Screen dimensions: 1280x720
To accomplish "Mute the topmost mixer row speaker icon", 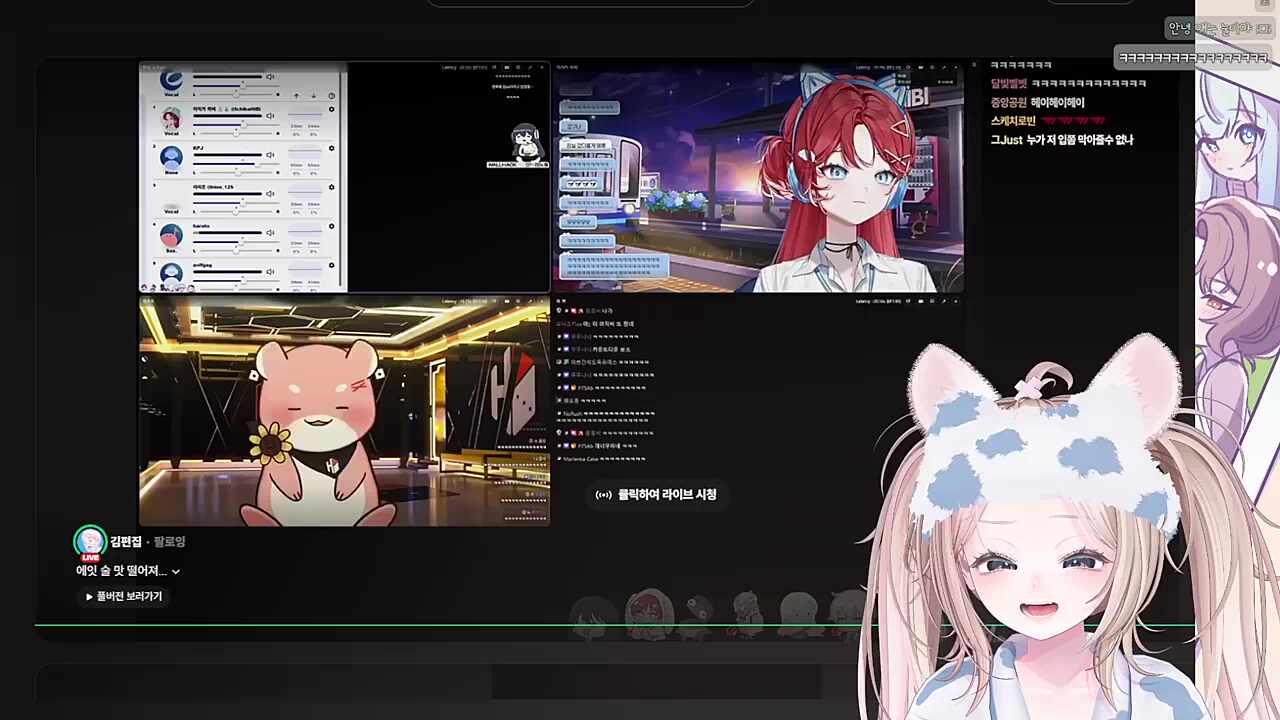I will click(x=270, y=77).
